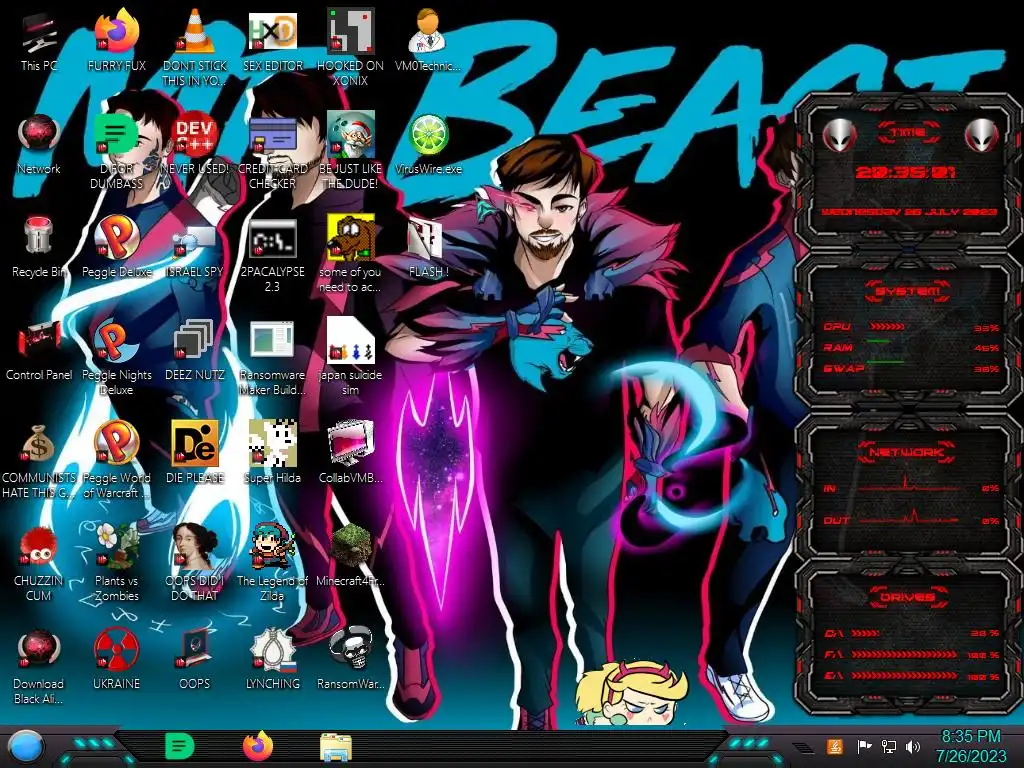Click the Start orb button
The width and height of the screenshot is (1024, 768).
pyautogui.click(x=25, y=747)
